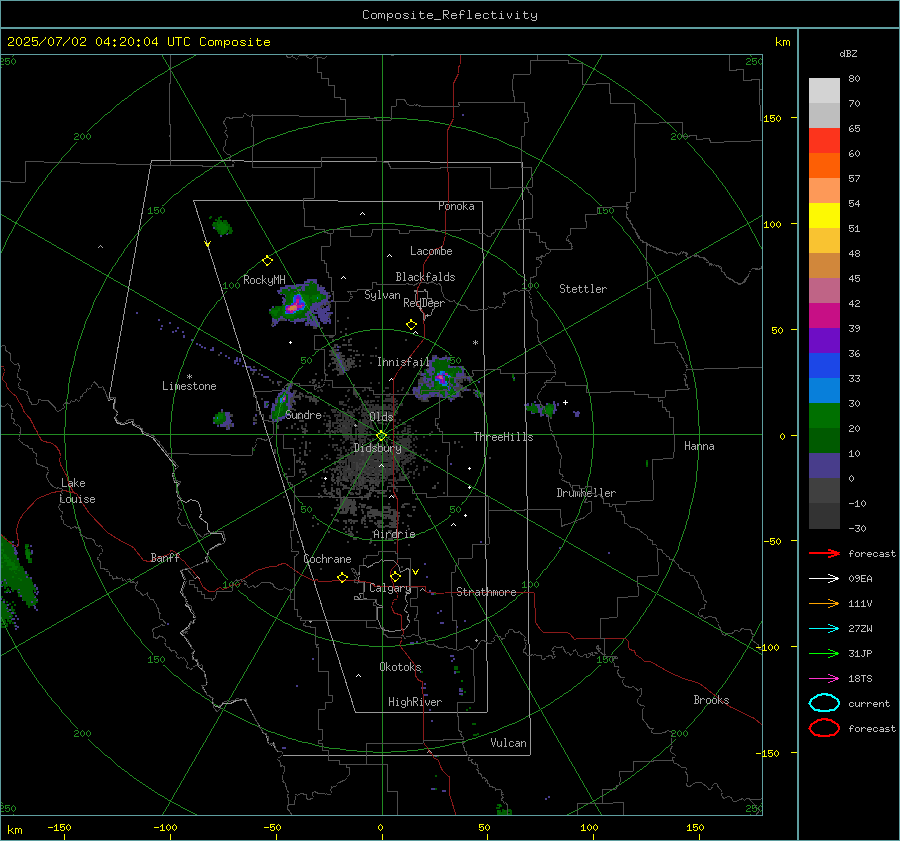Click the Strathmore label
This screenshot has height=841, width=900.
click(x=486, y=592)
